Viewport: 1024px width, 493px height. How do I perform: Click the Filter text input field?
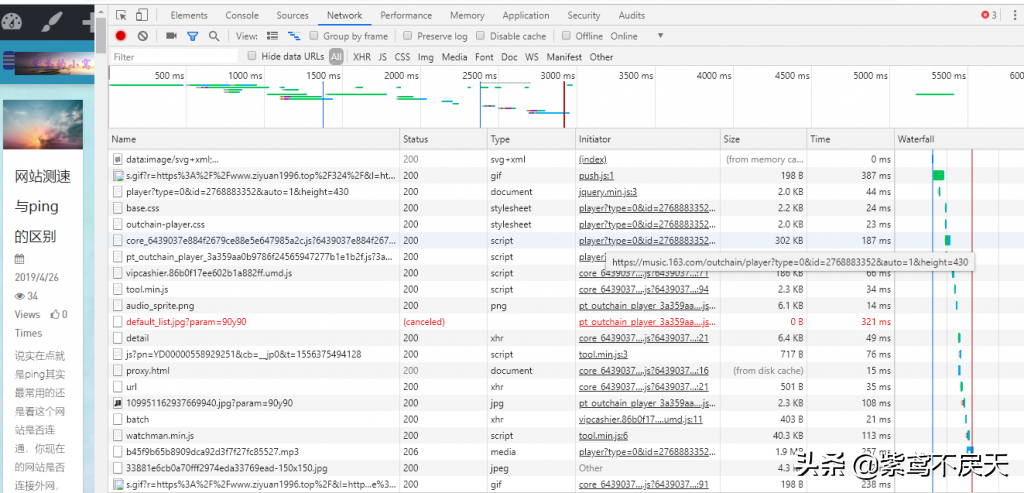click(x=174, y=57)
